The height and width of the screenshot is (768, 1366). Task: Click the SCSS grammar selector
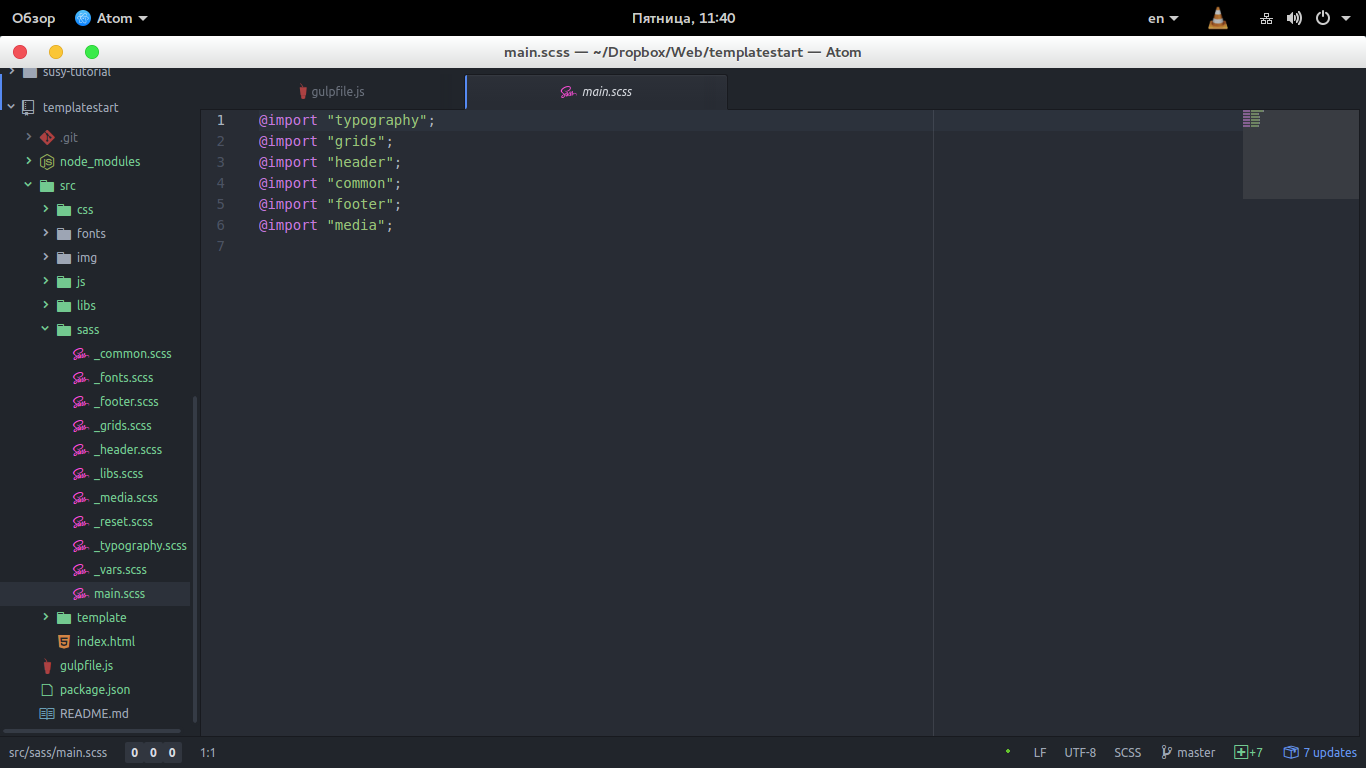click(1127, 752)
